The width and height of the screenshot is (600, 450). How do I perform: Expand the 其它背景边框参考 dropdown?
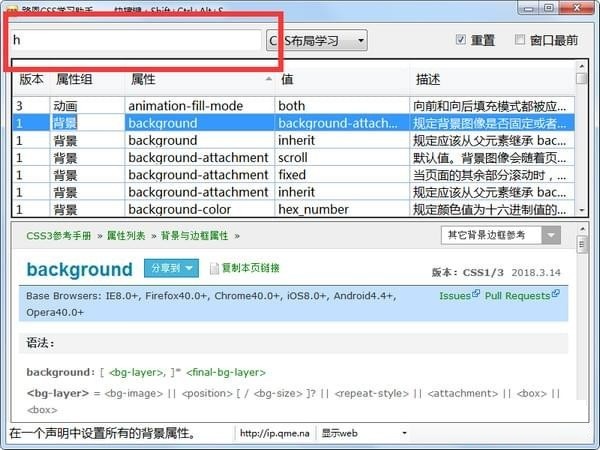click(552, 235)
